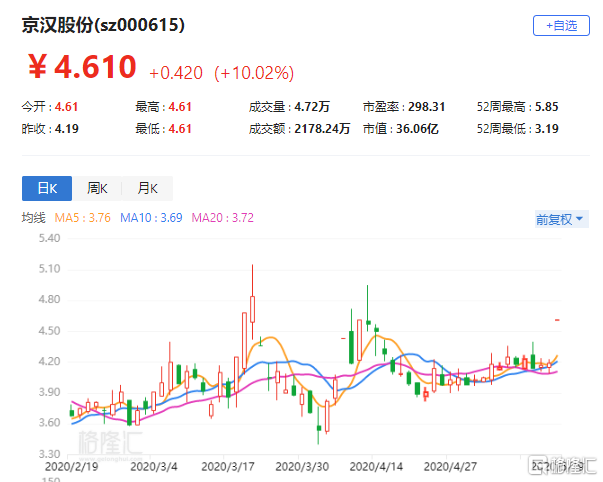This screenshot has width=603, height=482.
Task: Open the 前复权 adjustment dropdown
Action: [561, 220]
